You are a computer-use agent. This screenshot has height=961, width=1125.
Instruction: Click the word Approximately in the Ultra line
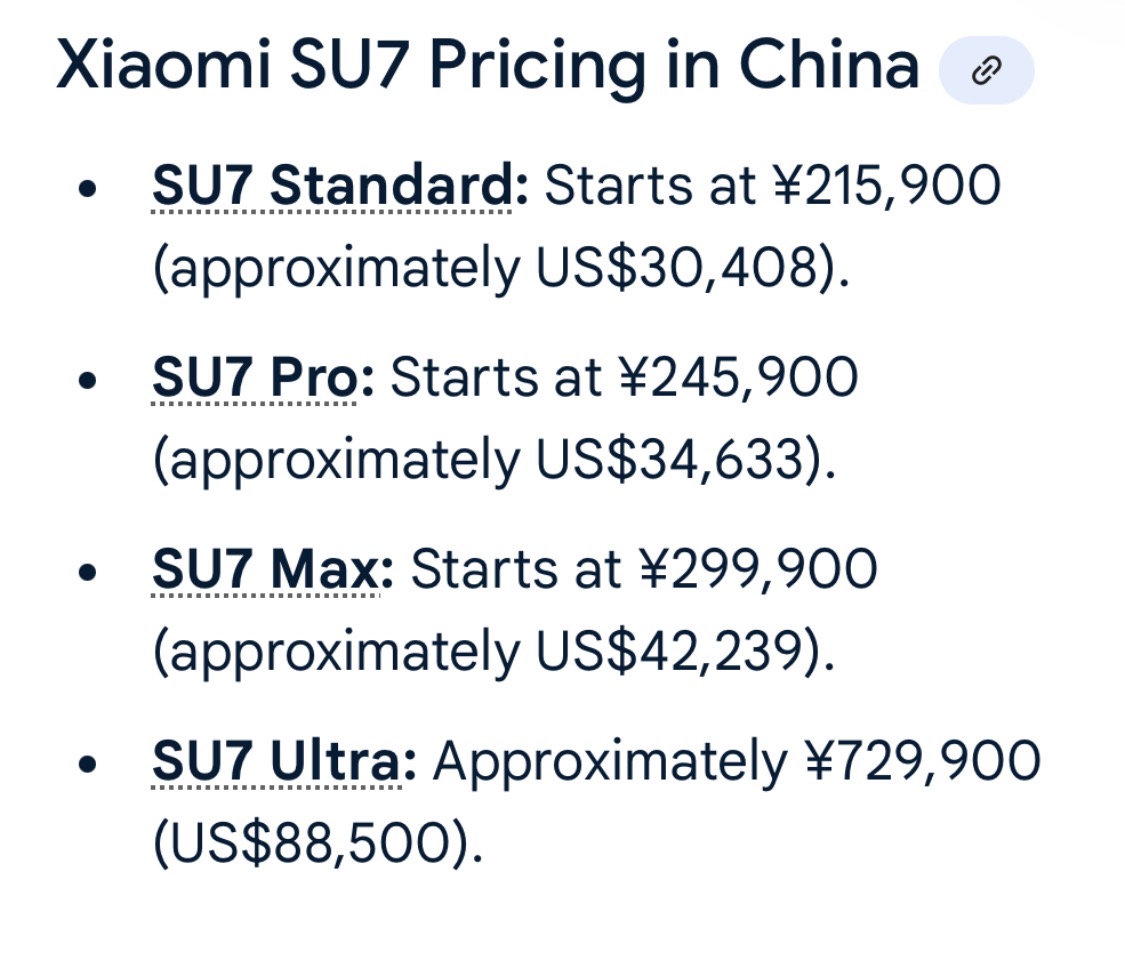click(x=610, y=762)
